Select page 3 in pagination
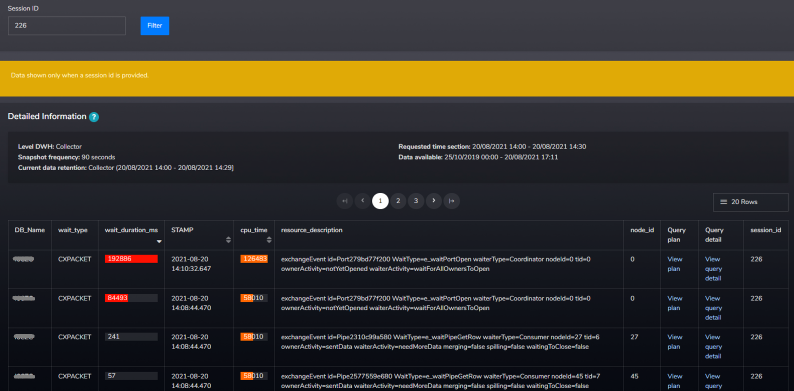This screenshot has height=391, width=794. (x=416, y=201)
